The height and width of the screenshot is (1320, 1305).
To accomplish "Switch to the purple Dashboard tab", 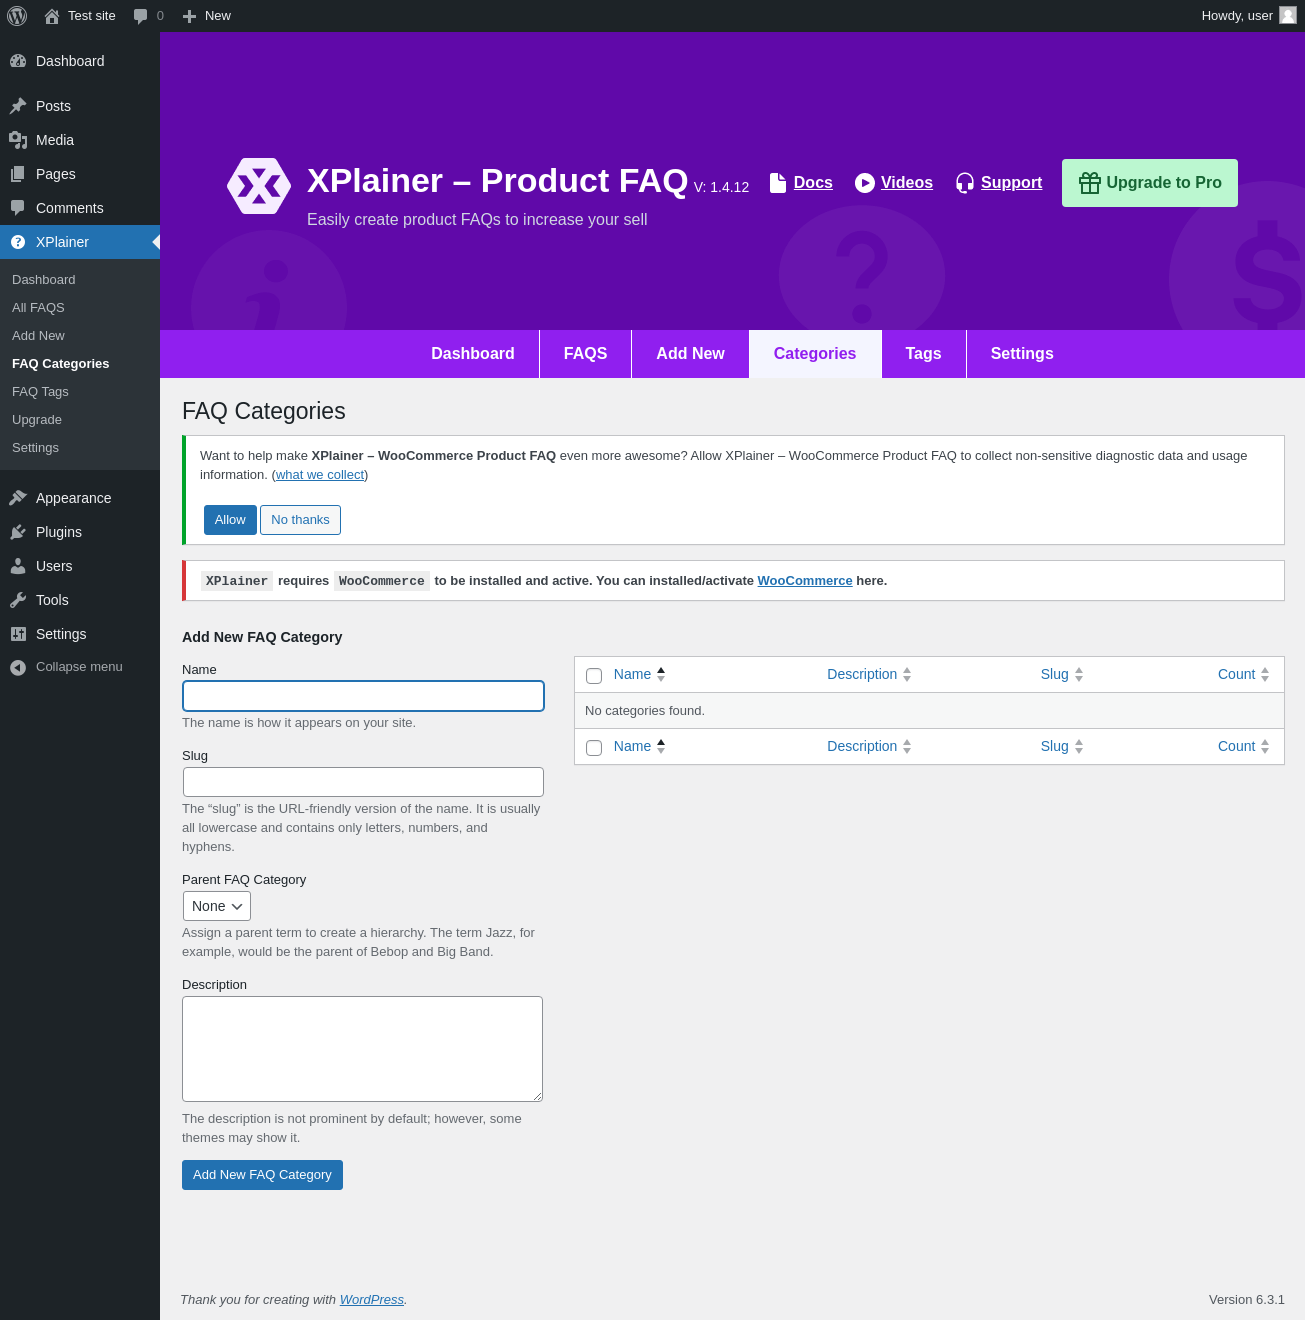I will coord(473,354).
